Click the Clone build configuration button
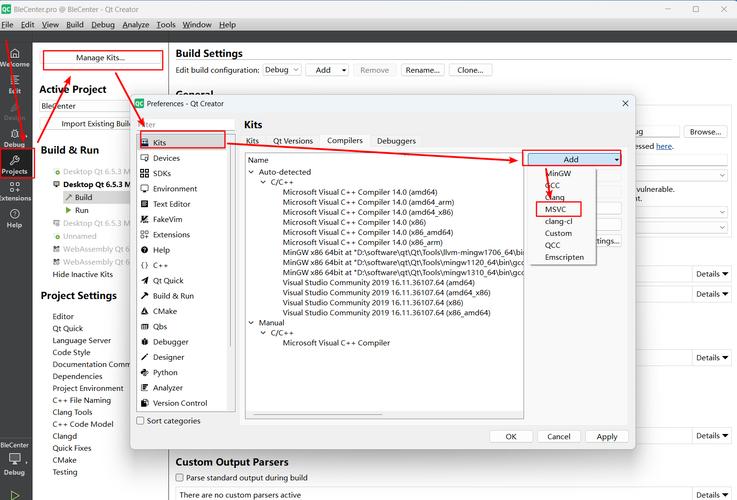Screen dimensions: 737x500 [x=470, y=70]
